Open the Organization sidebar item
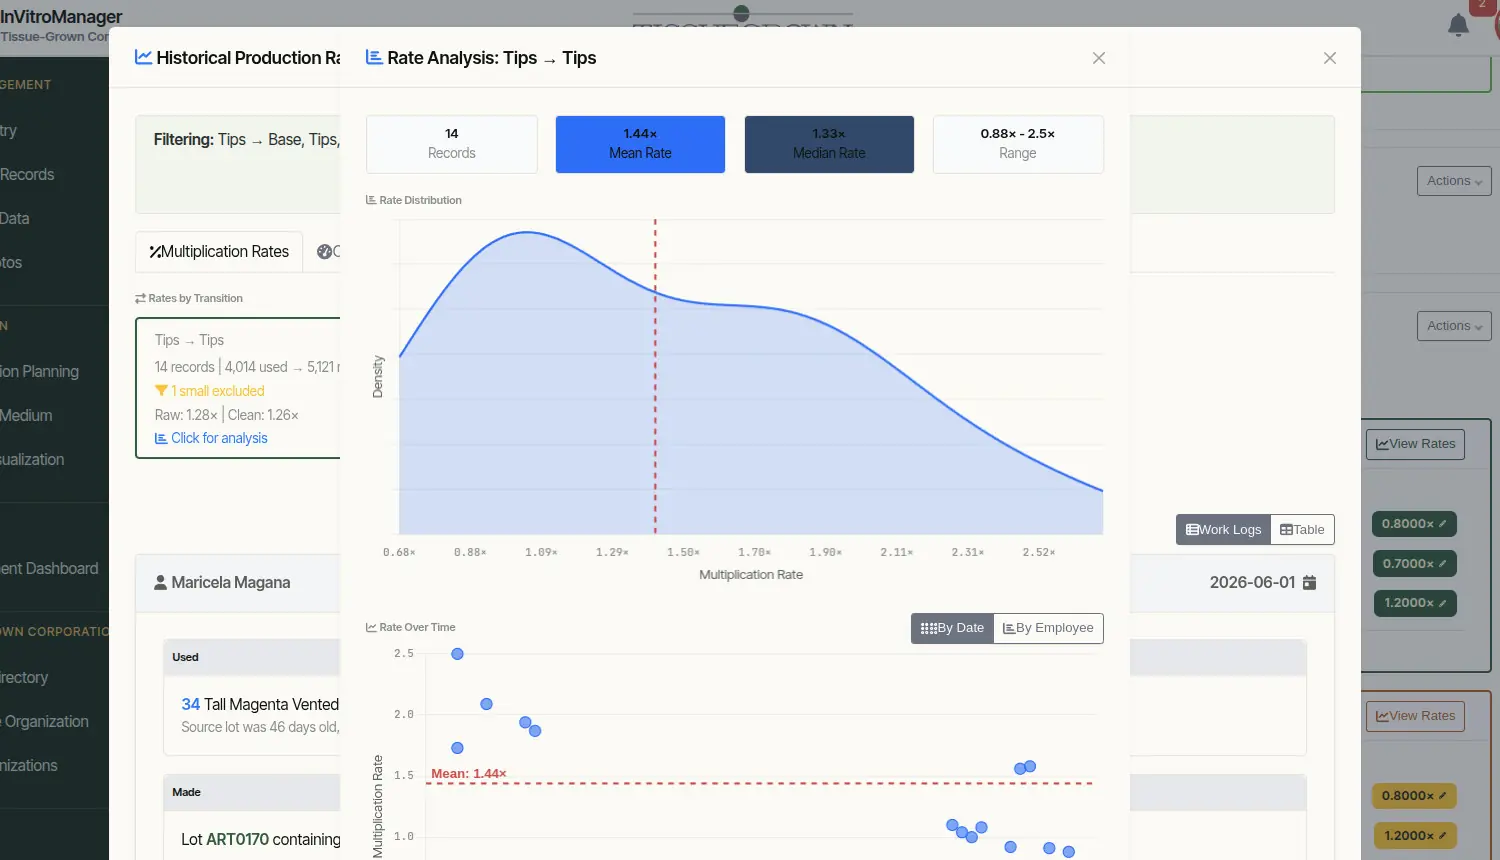 (x=45, y=721)
